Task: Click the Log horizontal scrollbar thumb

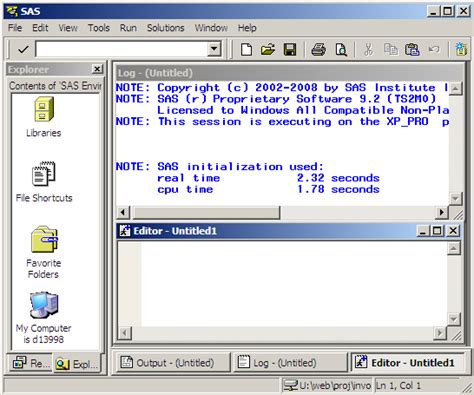Action: point(207,212)
